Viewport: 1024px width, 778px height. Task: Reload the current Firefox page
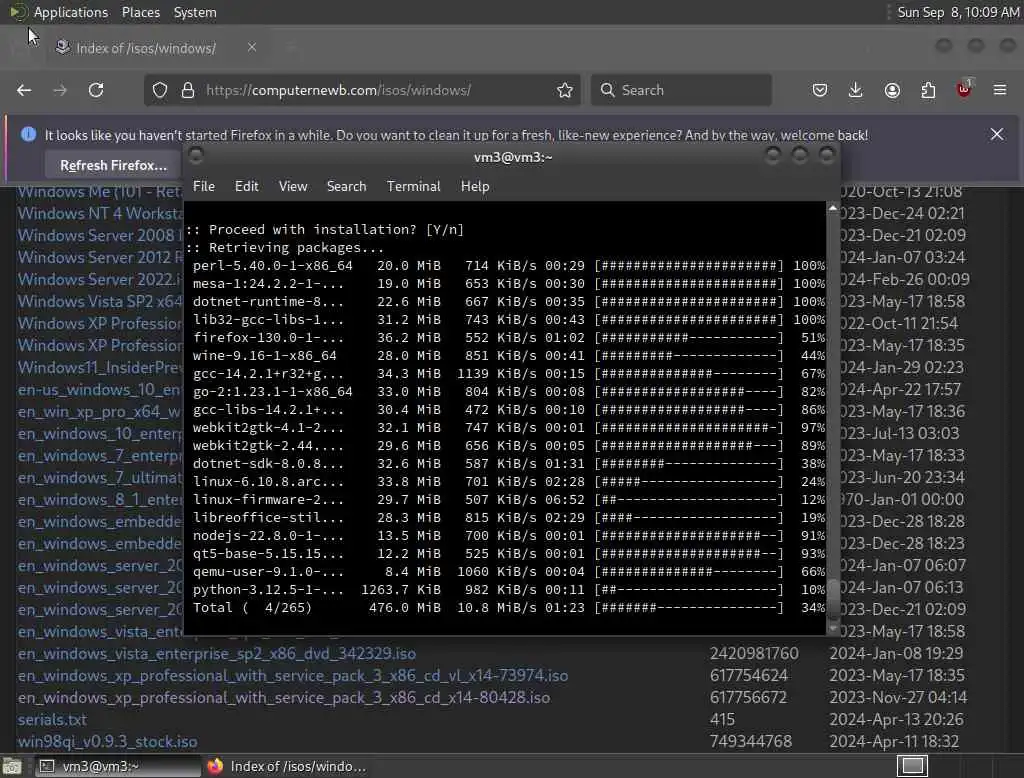96,90
